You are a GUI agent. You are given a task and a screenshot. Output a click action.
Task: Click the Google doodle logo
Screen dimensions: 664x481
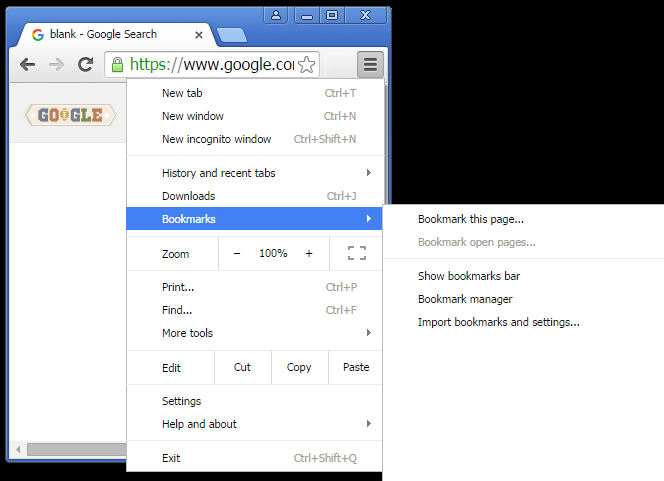pos(70,115)
